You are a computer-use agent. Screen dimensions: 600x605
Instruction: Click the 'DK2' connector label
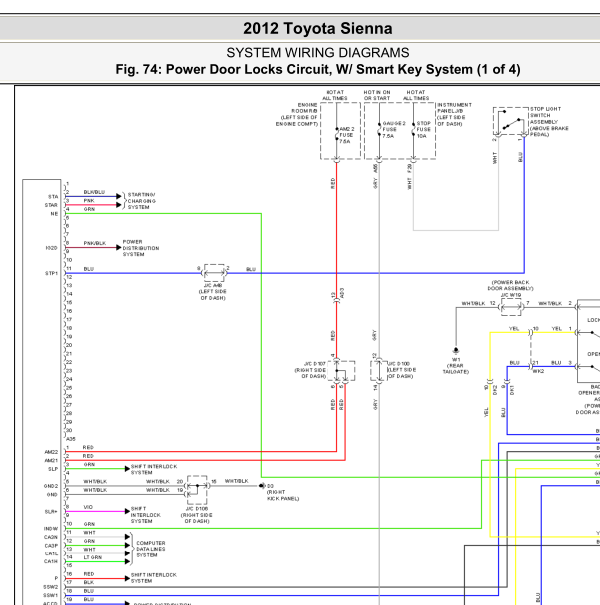pyautogui.click(x=495, y=390)
